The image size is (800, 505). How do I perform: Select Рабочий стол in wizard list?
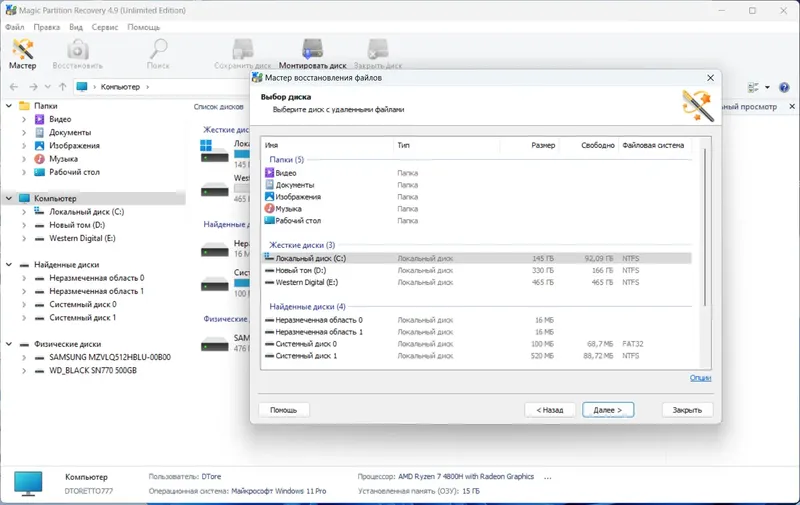pyautogui.click(x=478, y=220)
